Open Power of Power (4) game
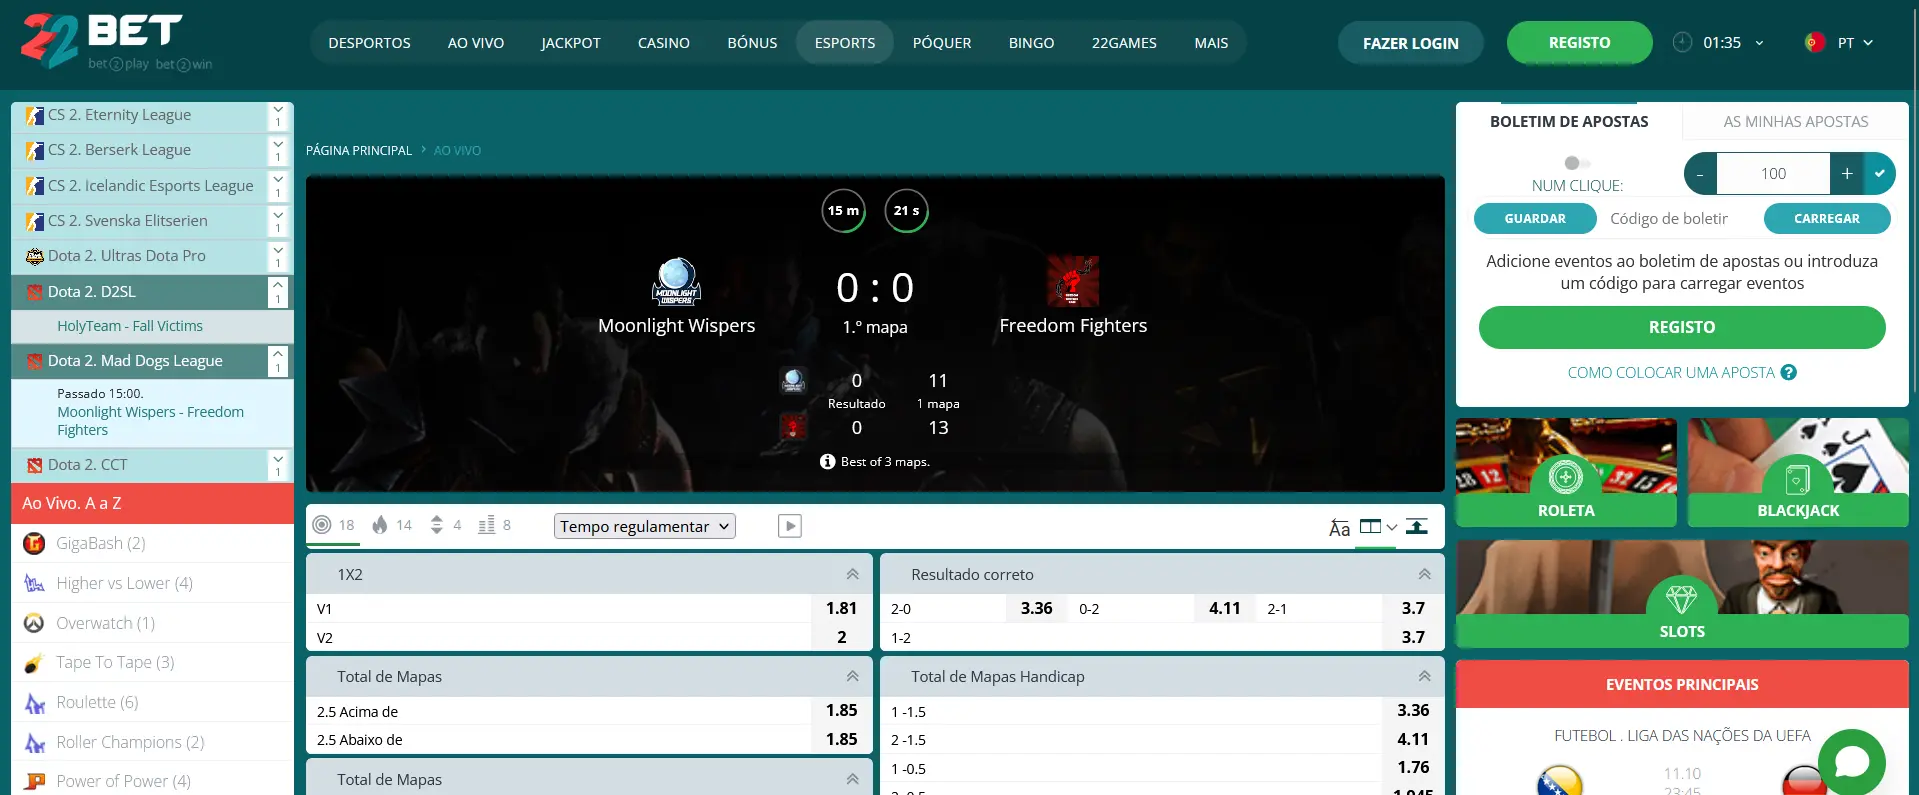Screen dimensions: 1919x795 point(152,781)
